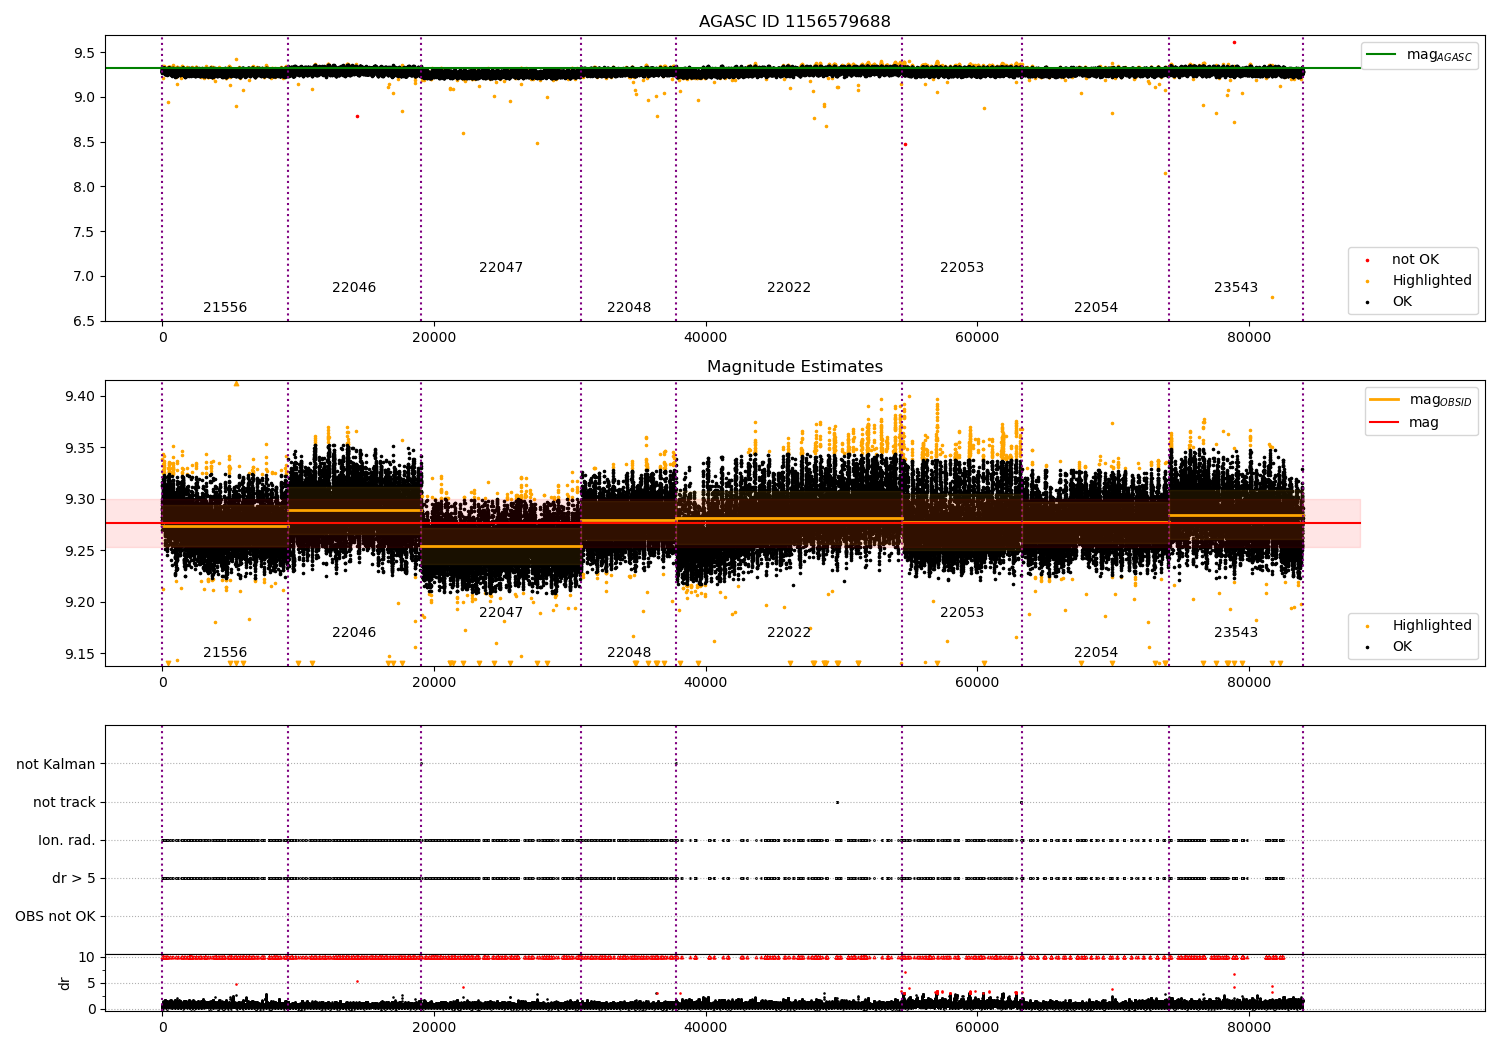Viewport: 1500px width, 1050px height.
Task: Click the 'AGASC ID 1156579688' plot title
Action: pyautogui.click(x=794, y=22)
